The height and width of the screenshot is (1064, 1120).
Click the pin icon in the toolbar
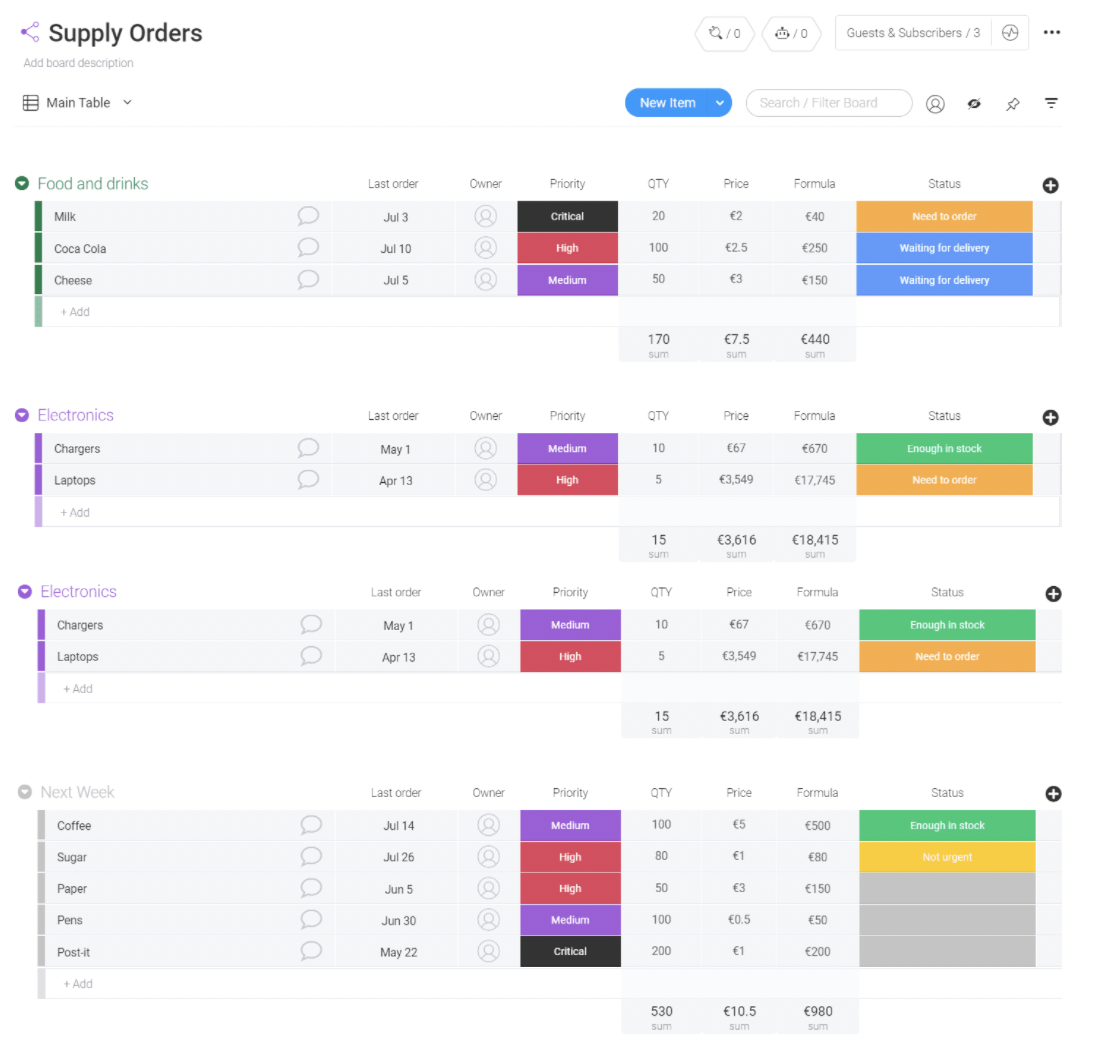1012,103
